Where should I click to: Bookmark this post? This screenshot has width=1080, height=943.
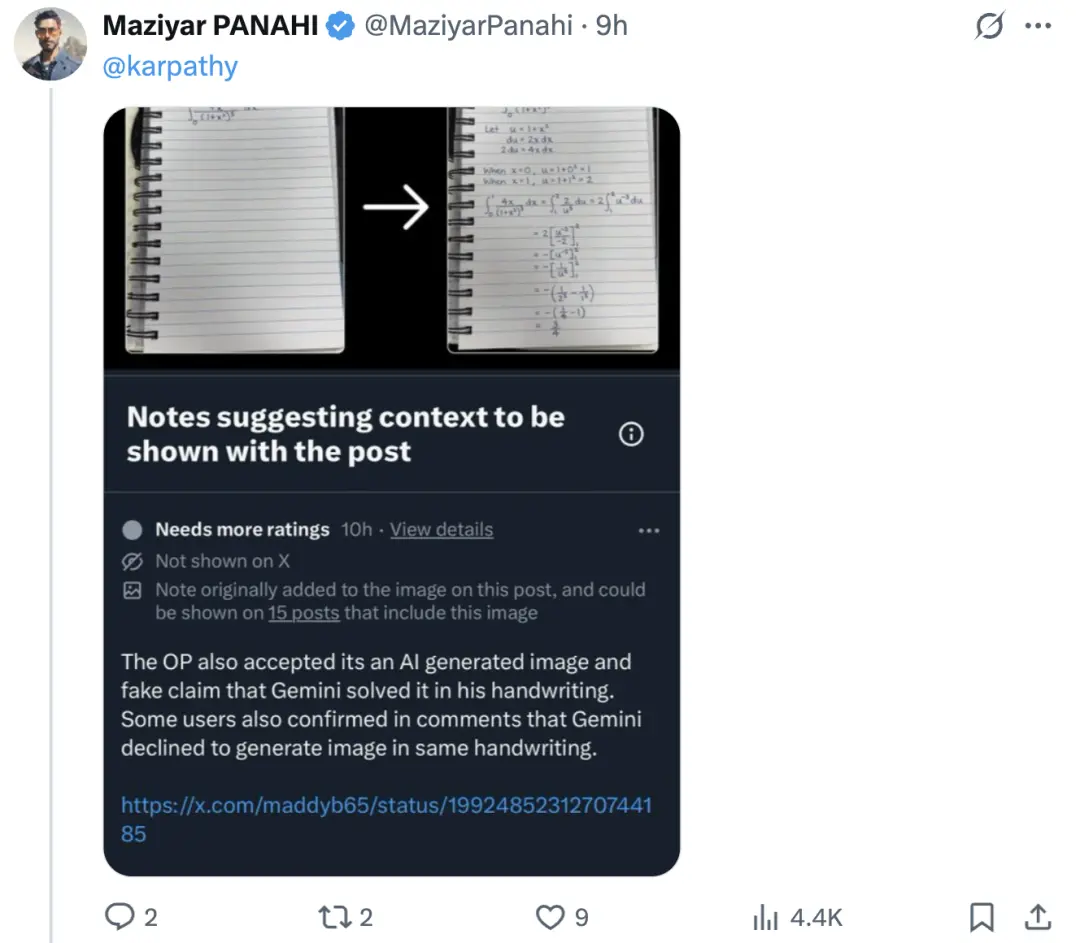pos(982,916)
